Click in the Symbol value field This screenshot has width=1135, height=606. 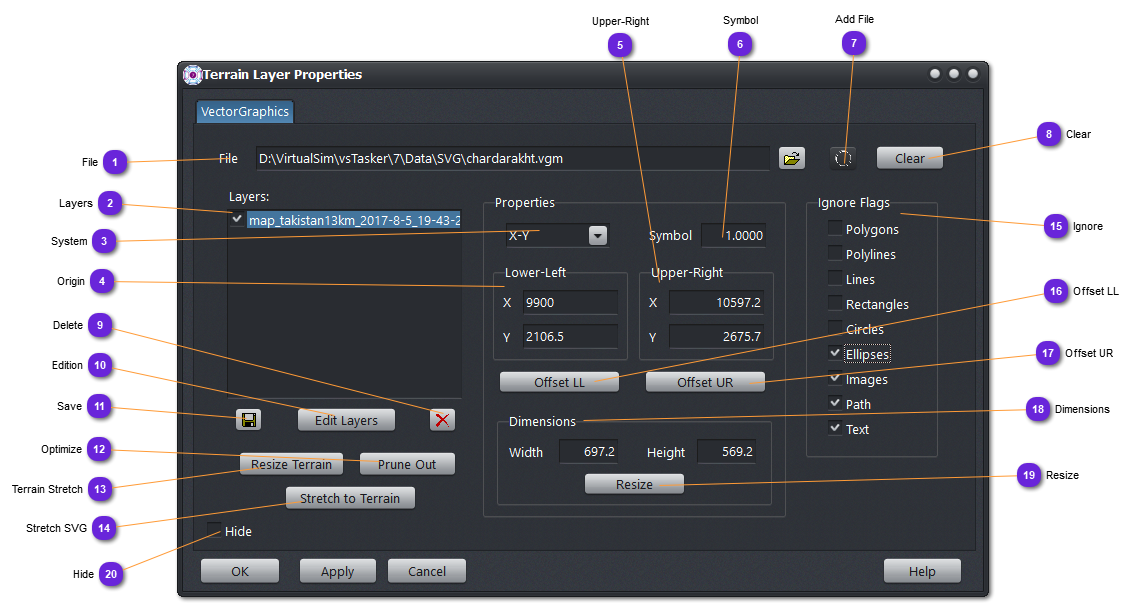coord(734,236)
